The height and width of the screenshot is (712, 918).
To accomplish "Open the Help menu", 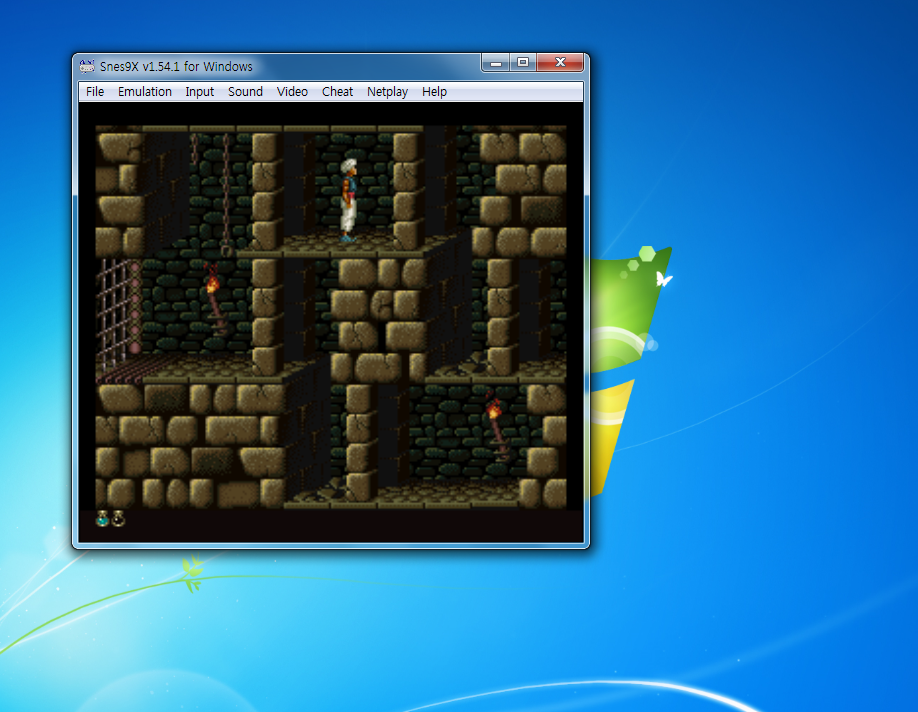I will tap(434, 91).
